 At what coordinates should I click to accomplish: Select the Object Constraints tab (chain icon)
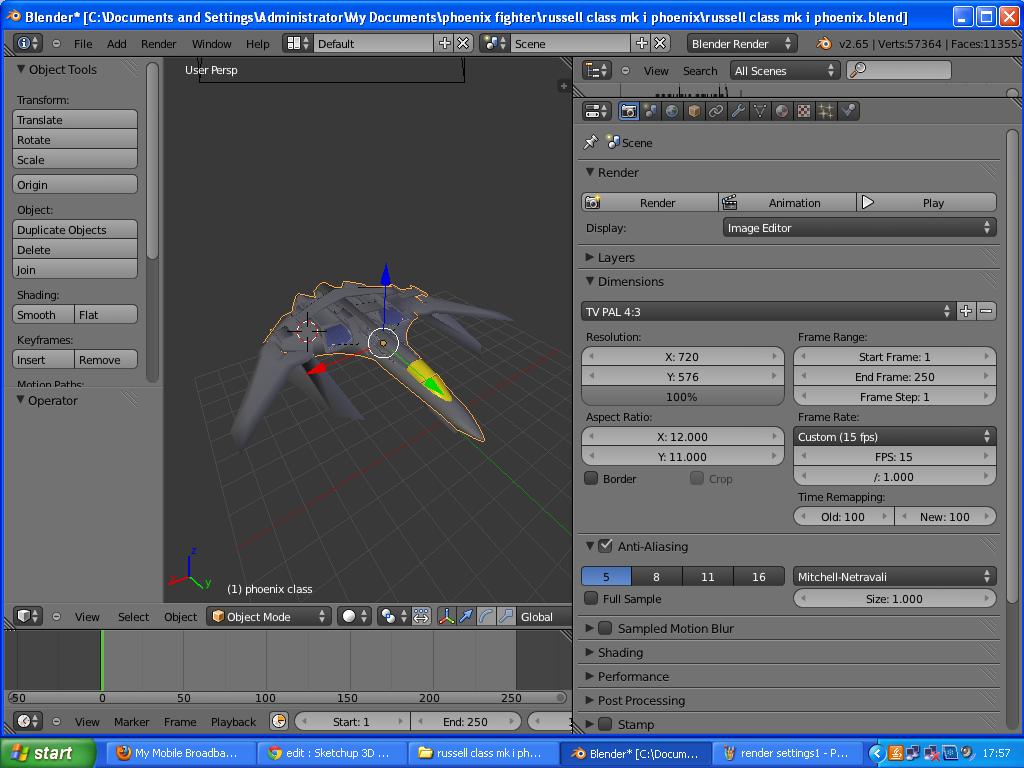pos(716,110)
